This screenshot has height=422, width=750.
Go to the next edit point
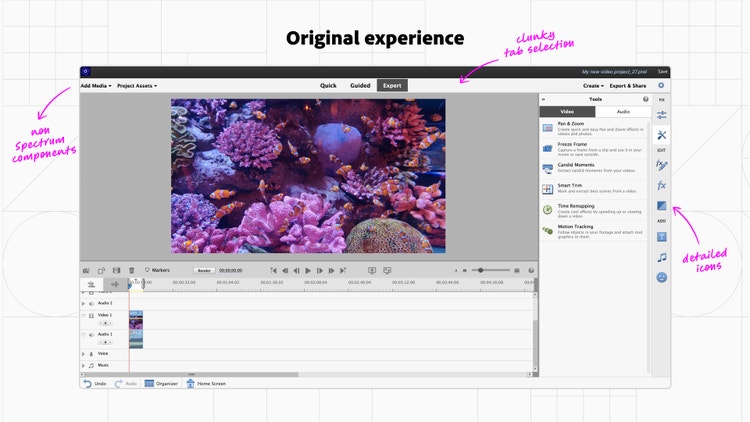click(x=343, y=270)
